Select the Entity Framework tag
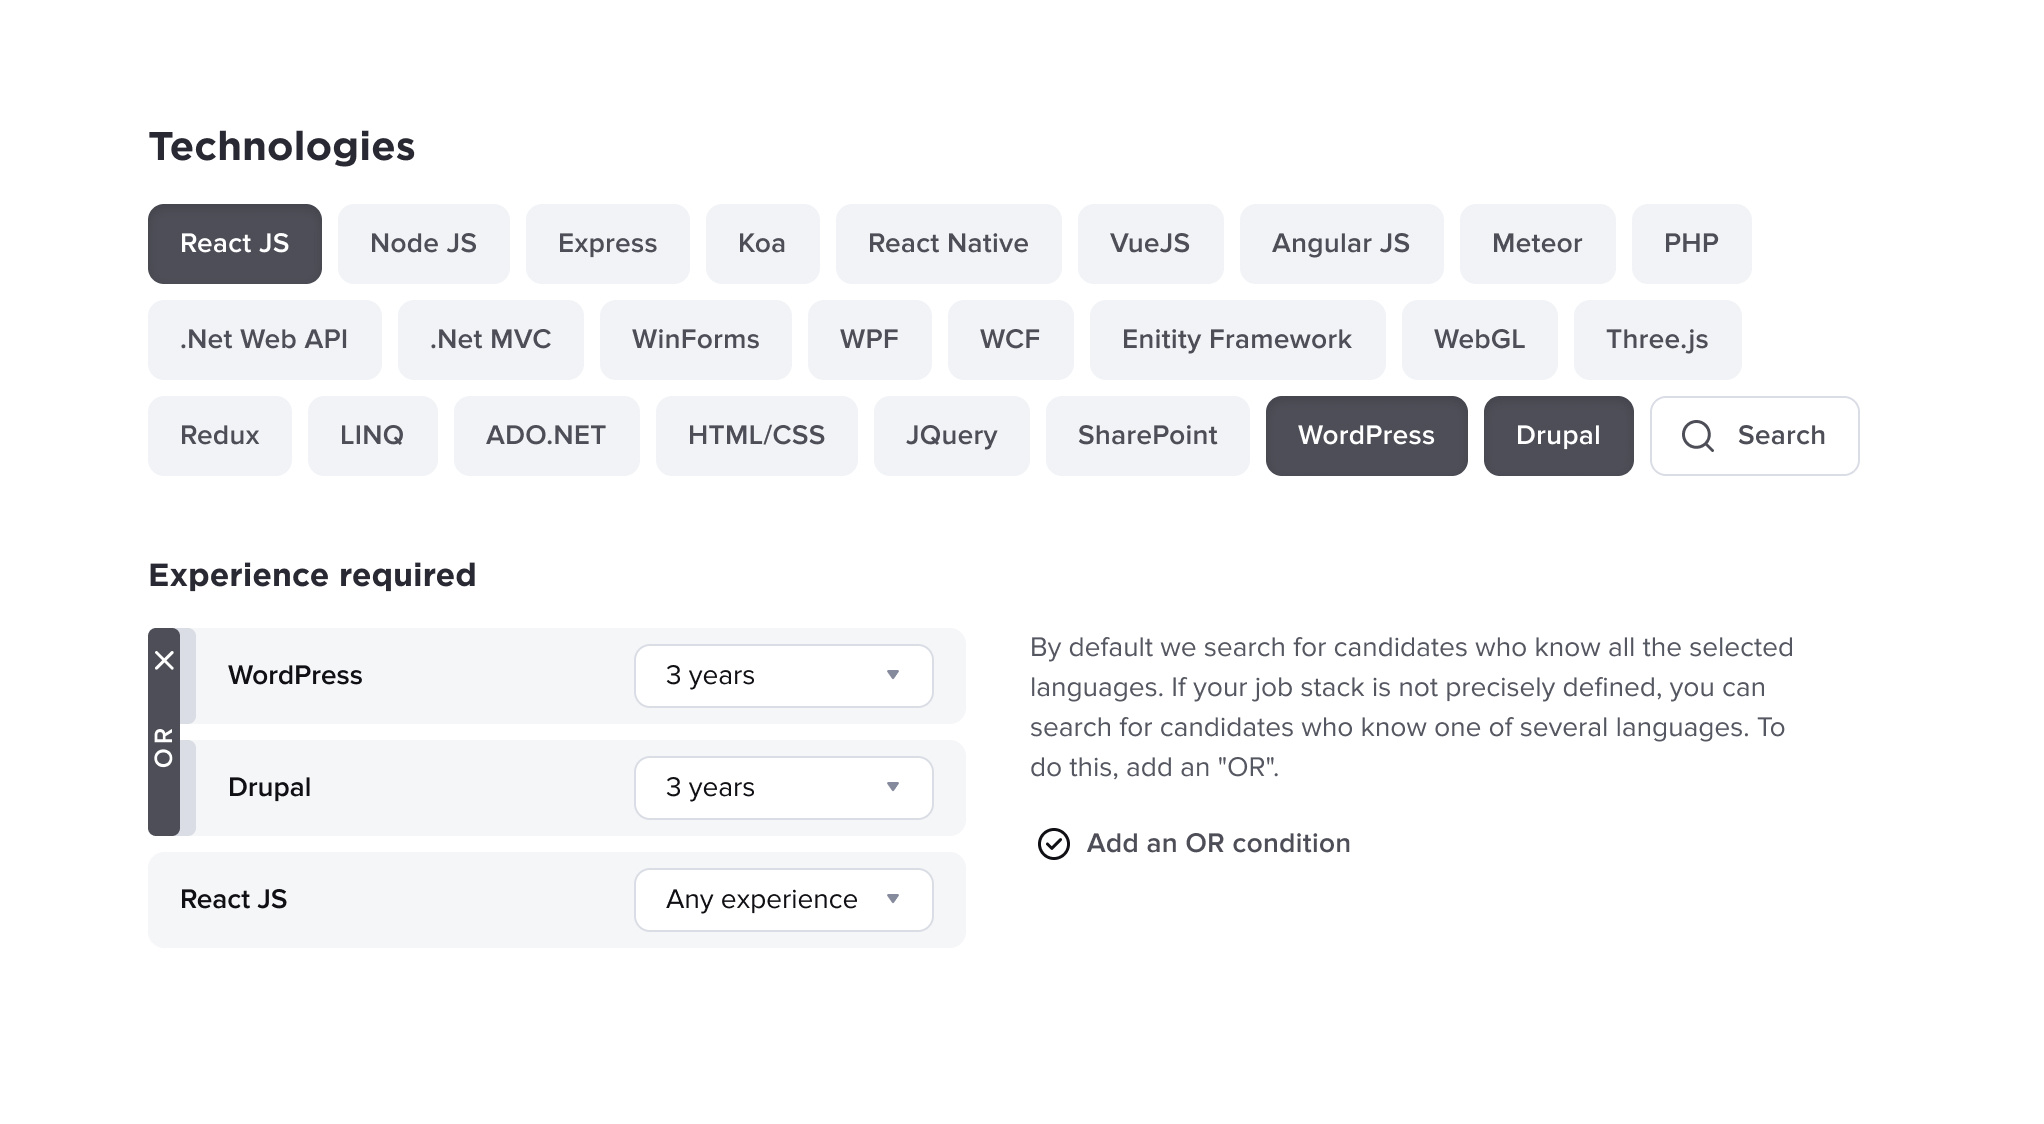 tap(1237, 339)
